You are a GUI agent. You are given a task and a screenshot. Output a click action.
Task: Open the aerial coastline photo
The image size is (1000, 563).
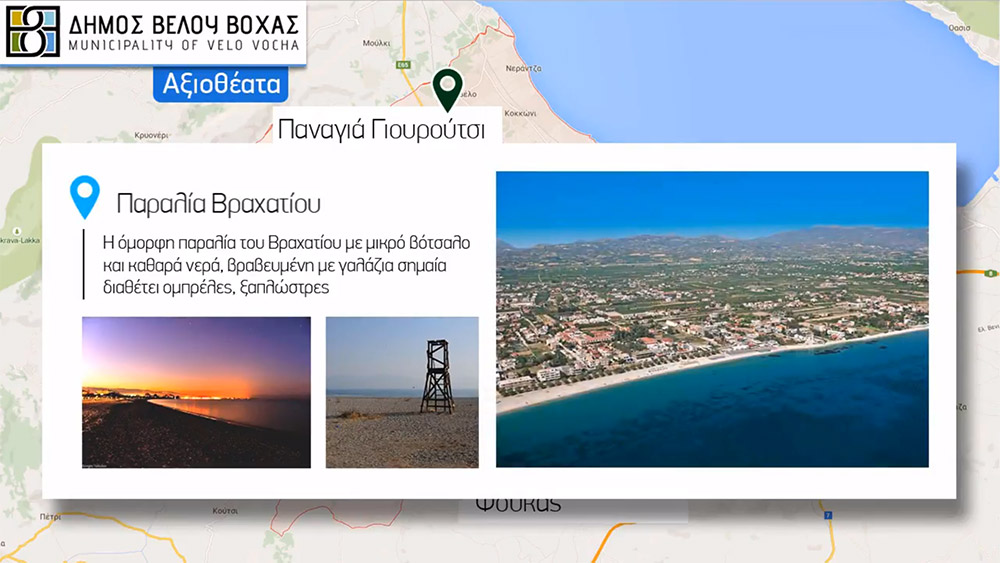[712, 319]
